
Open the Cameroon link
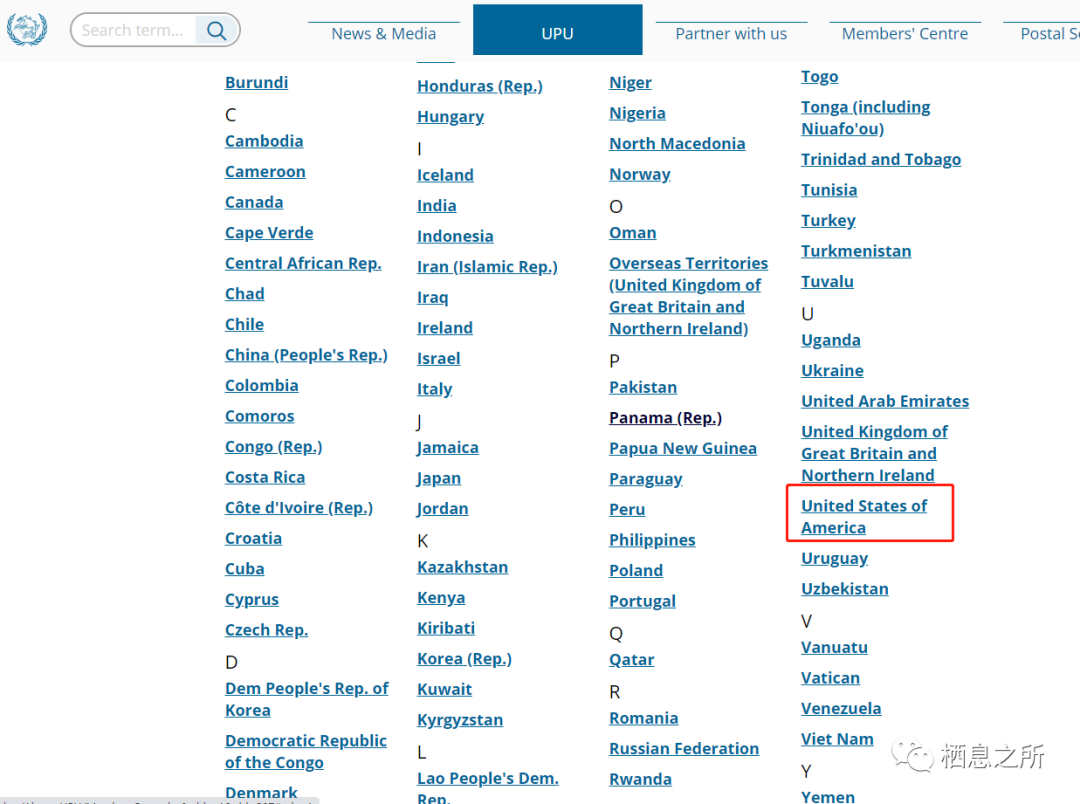point(265,172)
